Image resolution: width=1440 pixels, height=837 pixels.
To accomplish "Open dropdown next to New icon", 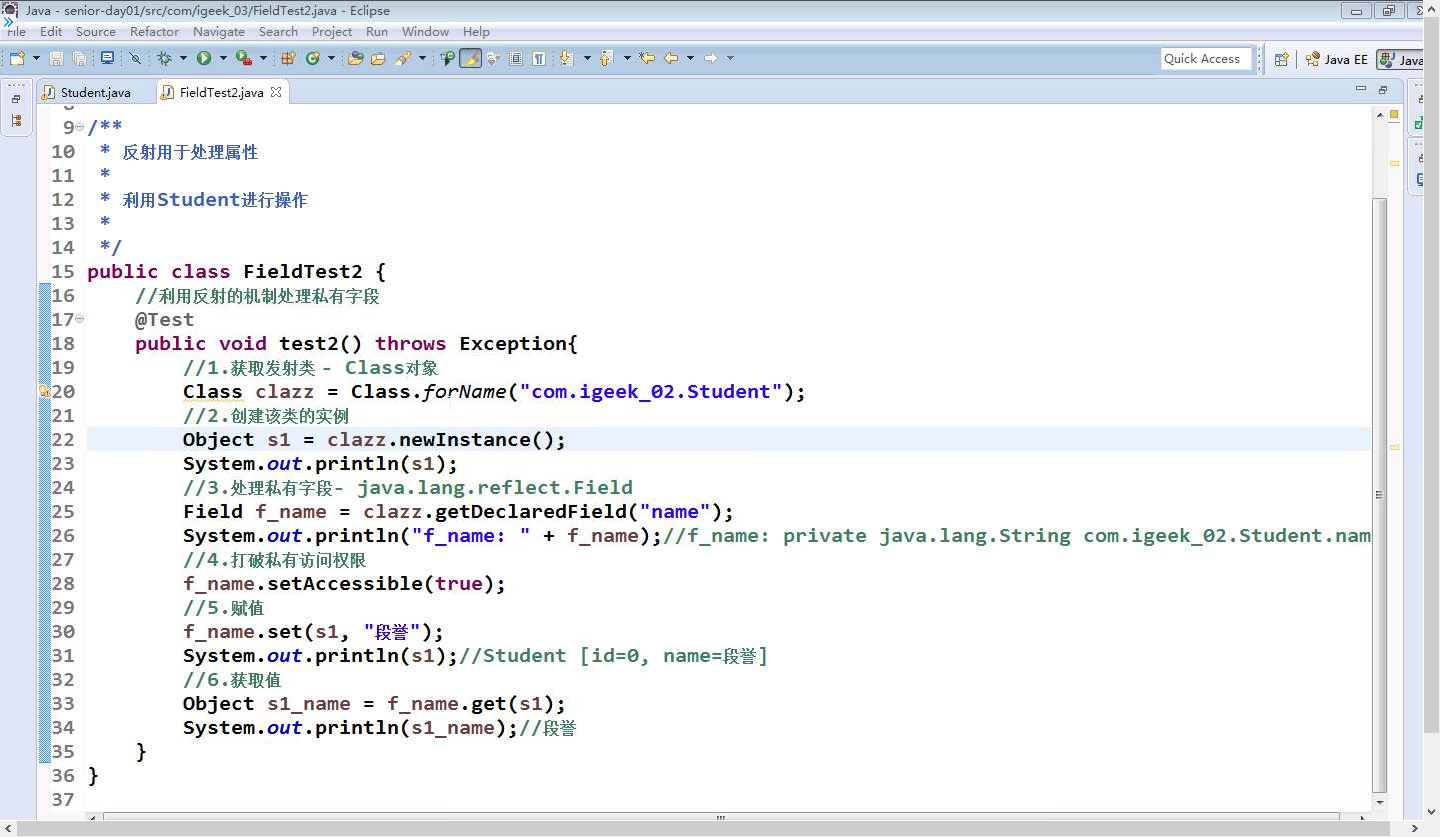I will pyautogui.click(x=36, y=58).
